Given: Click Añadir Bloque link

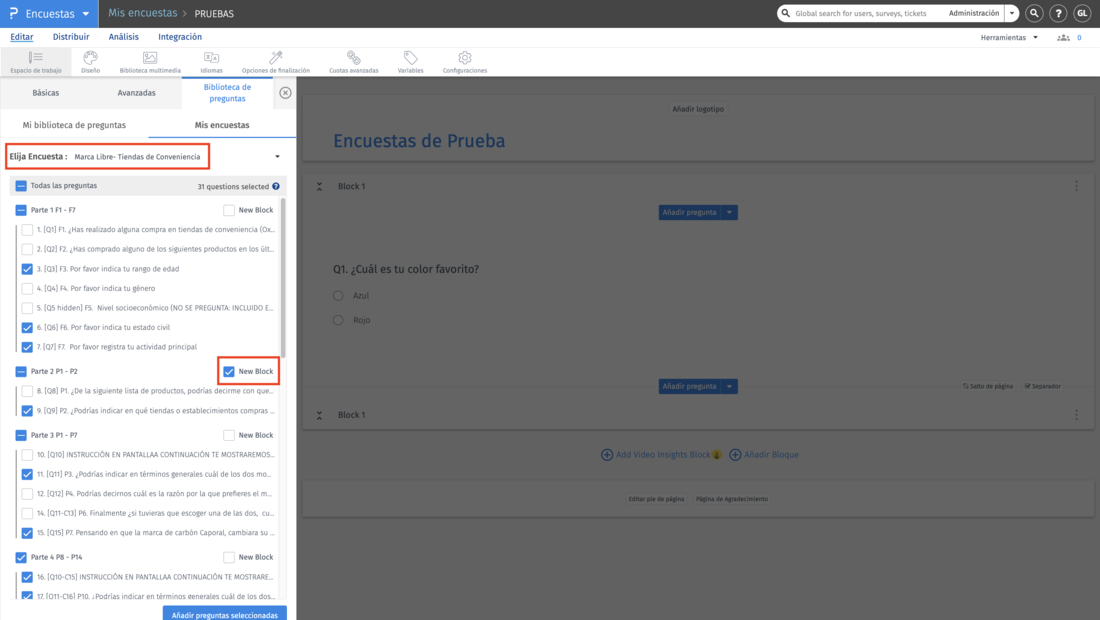Looking at the screenshot, I should pyautogui.click(x=764, y=454).
